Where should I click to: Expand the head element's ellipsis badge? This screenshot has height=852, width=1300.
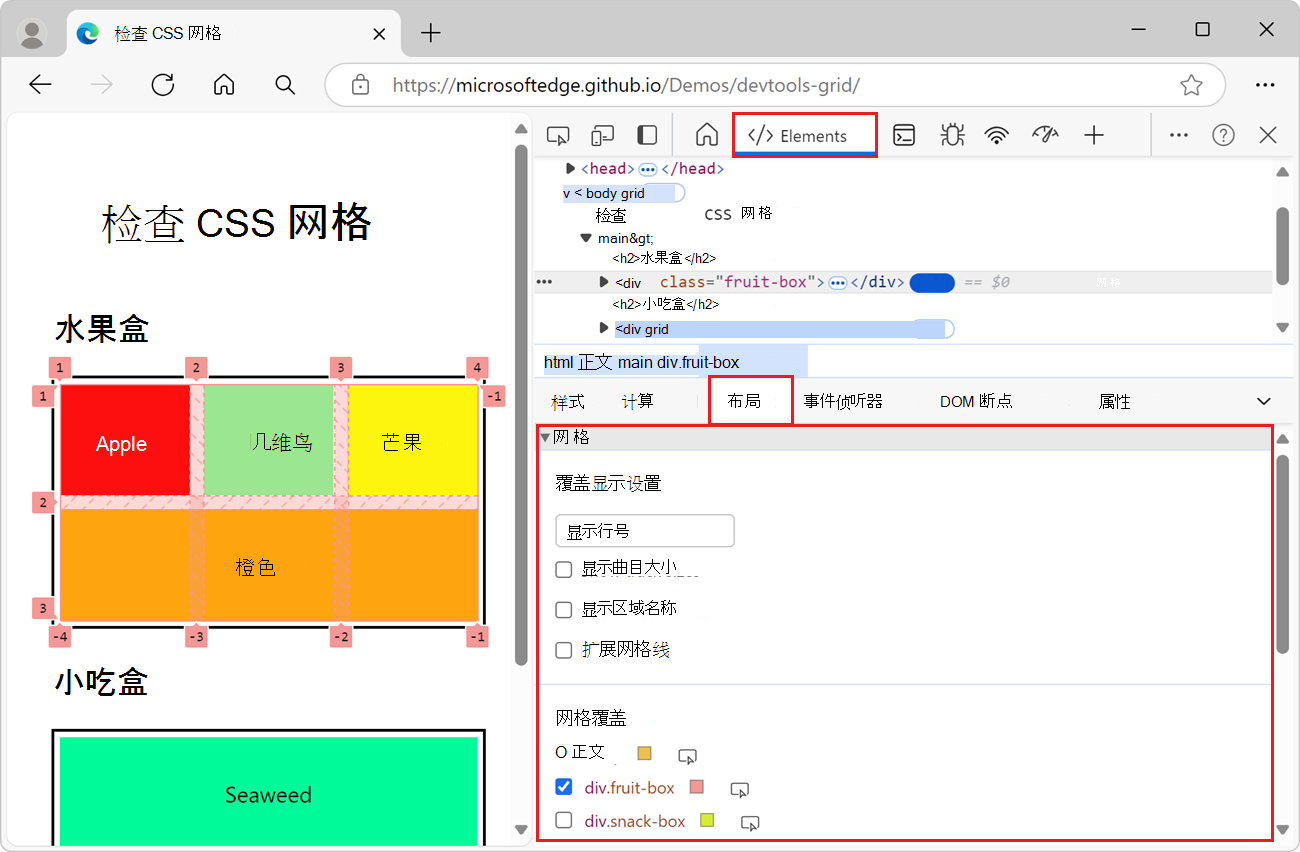[x=648, y=169]
